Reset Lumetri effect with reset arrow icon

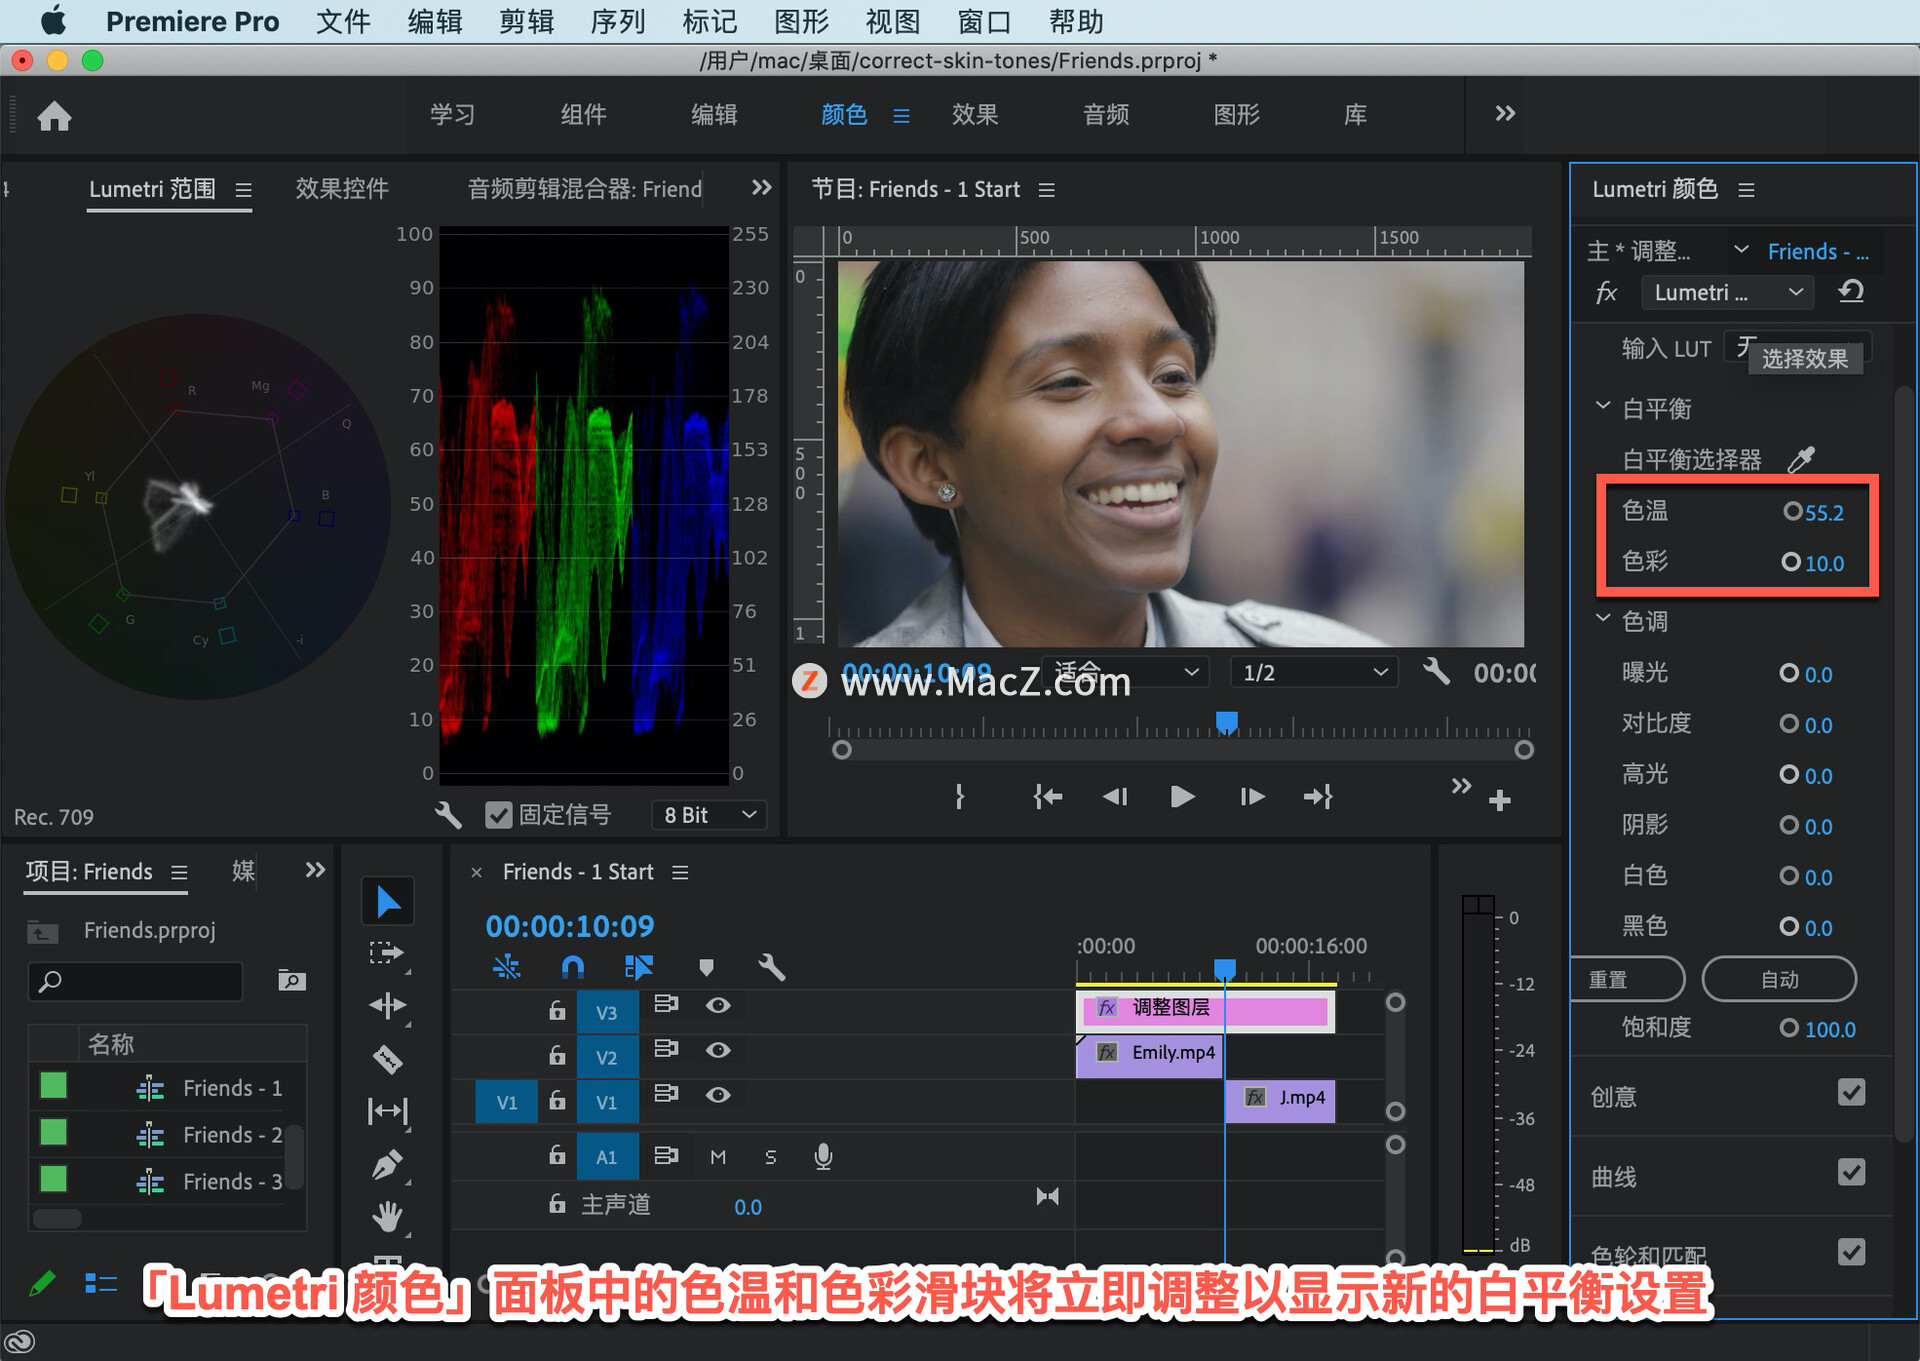pos(1851,292)
